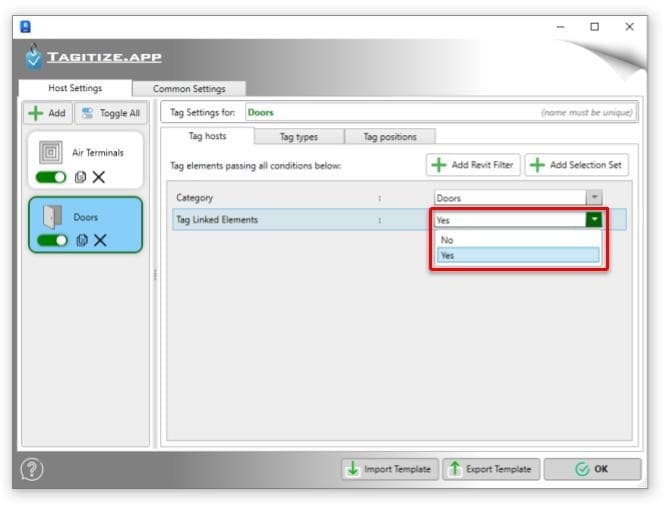
Task: Toggle off the Air Terminals switch
Action: click(x=51, y=177)
